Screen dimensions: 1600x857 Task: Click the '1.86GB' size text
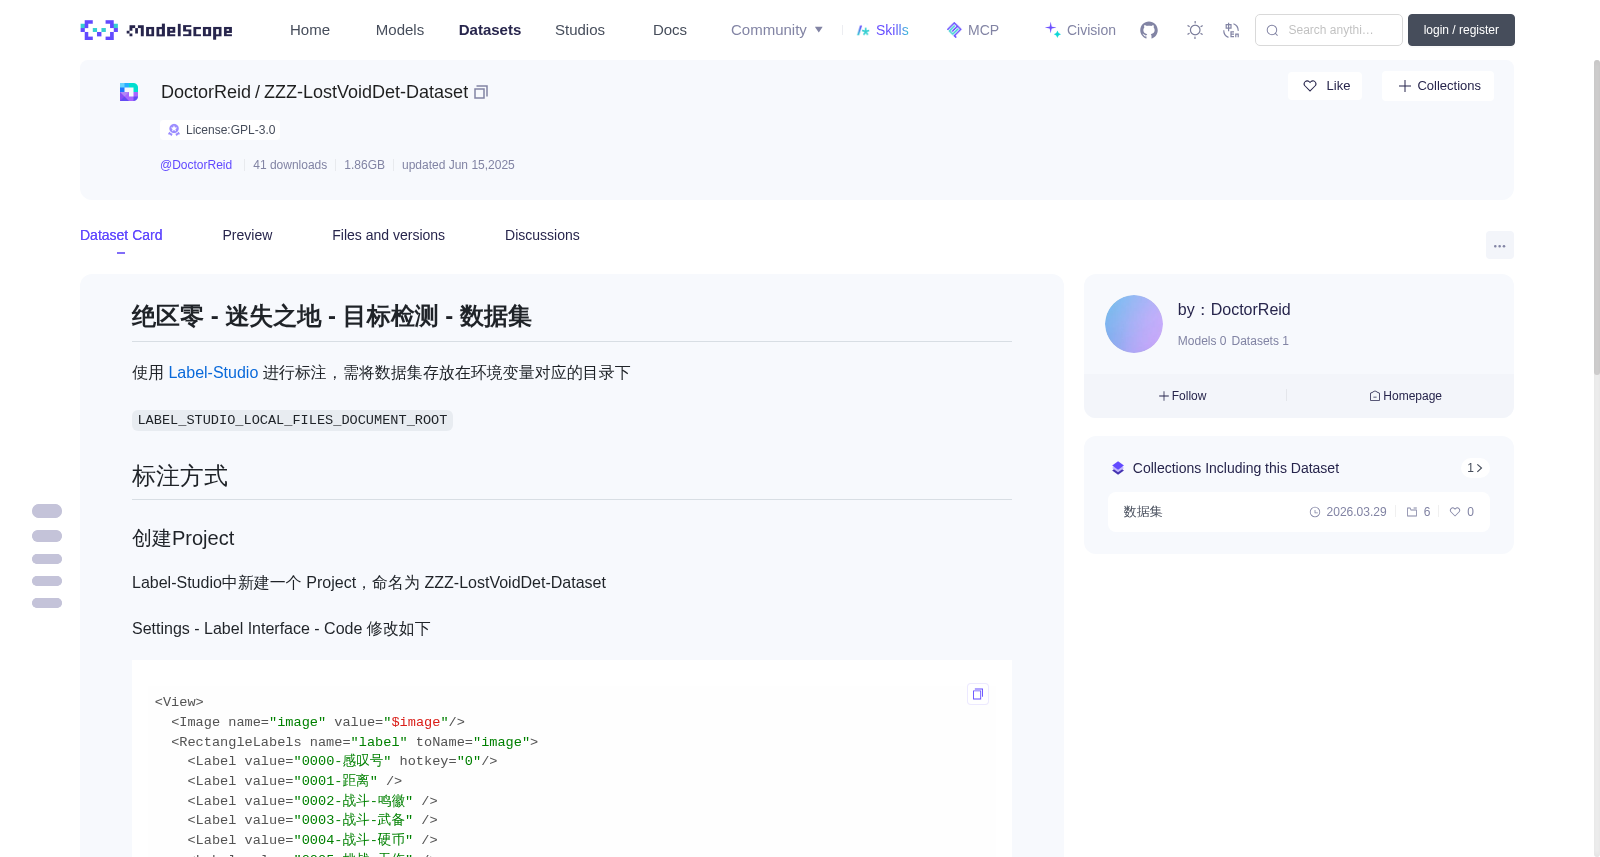364,165
